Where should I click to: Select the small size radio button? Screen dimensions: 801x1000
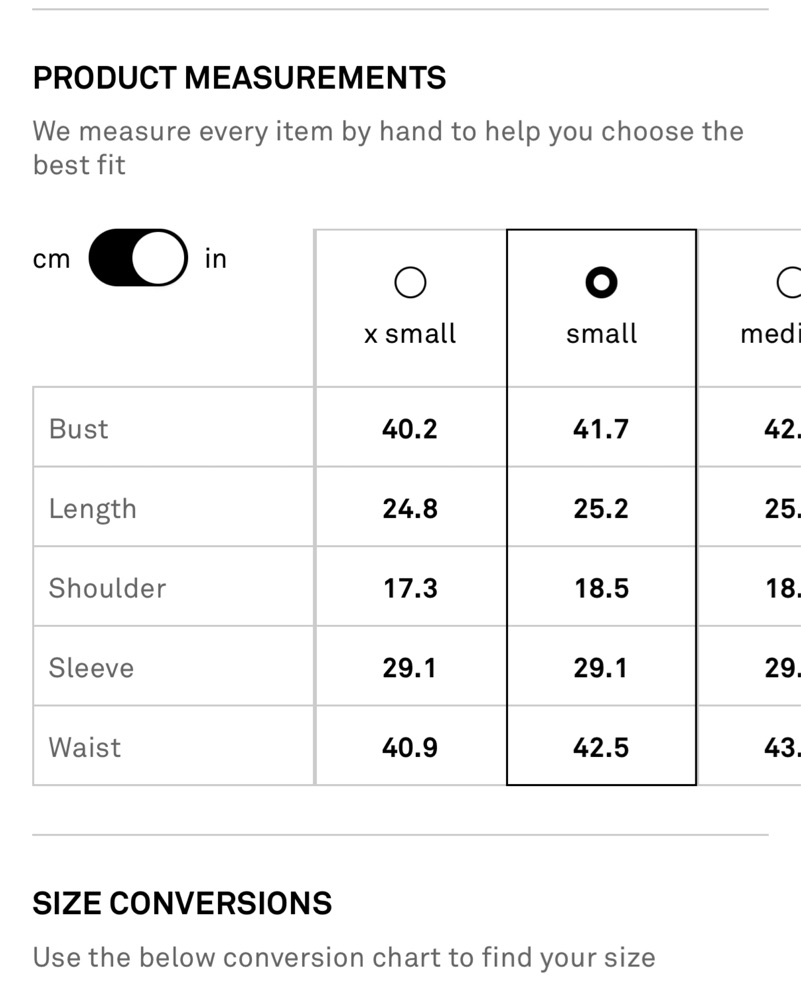tap(601, 283)
